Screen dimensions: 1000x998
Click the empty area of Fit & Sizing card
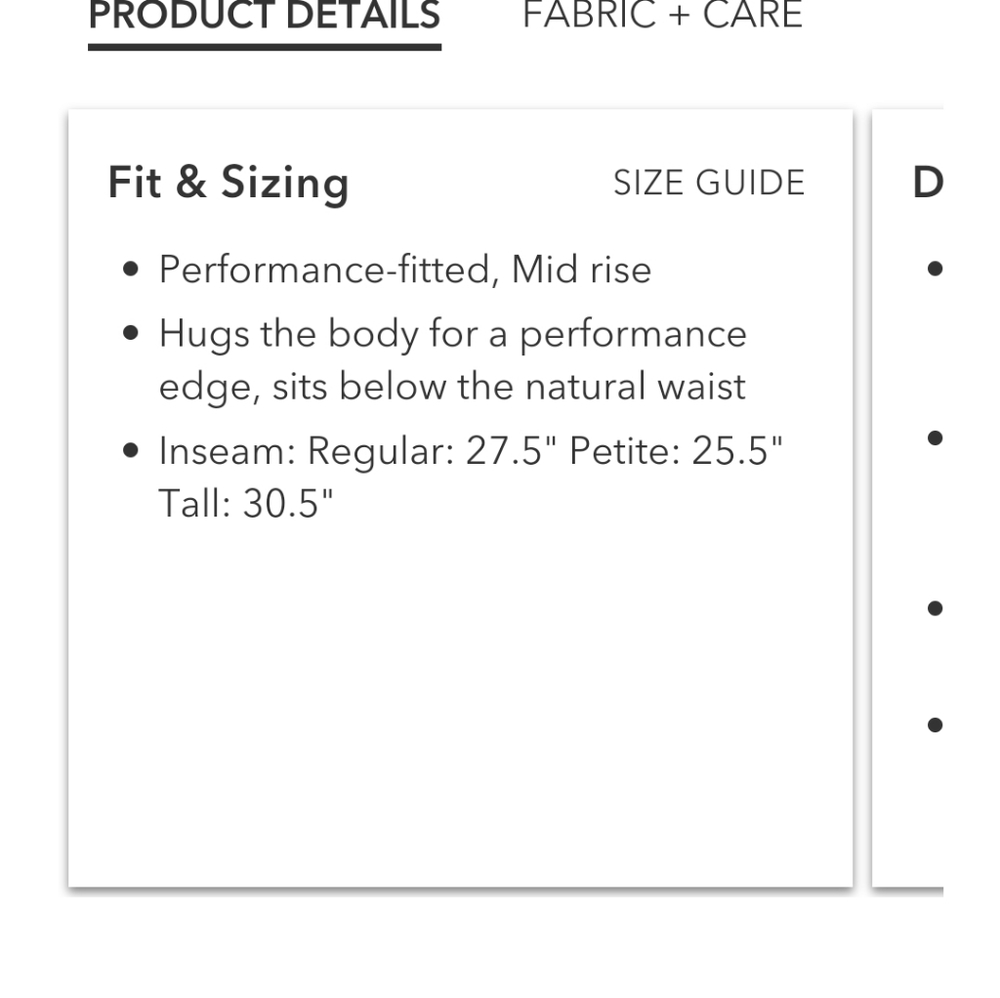tap(460, 701)
